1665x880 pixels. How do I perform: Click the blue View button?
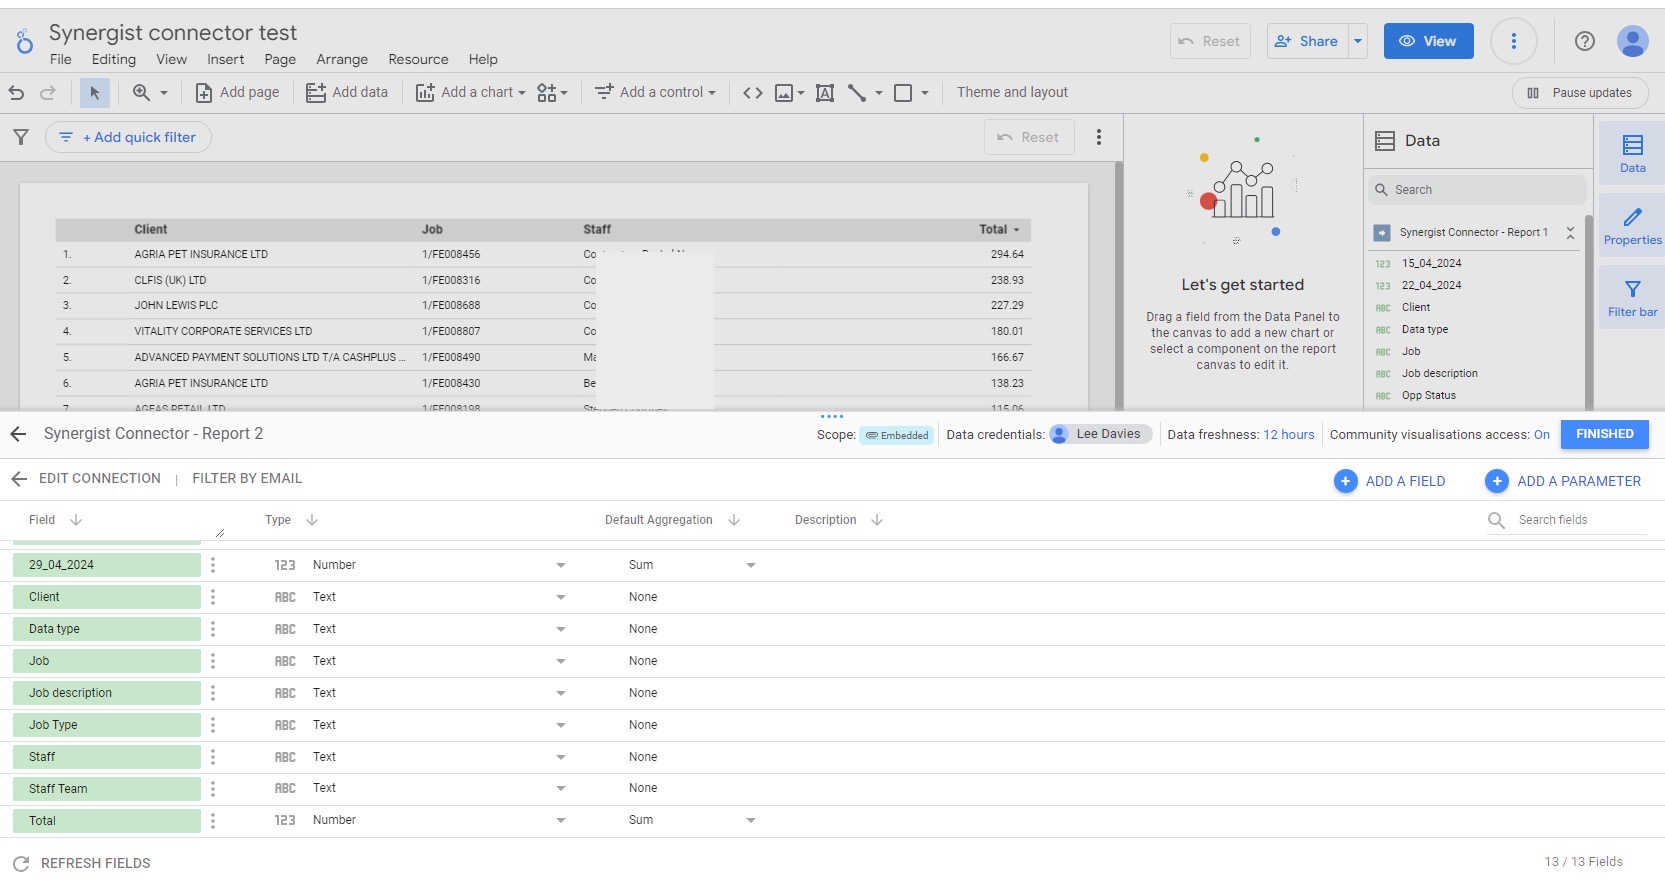pyautogui.click(x=1429, y=41)
